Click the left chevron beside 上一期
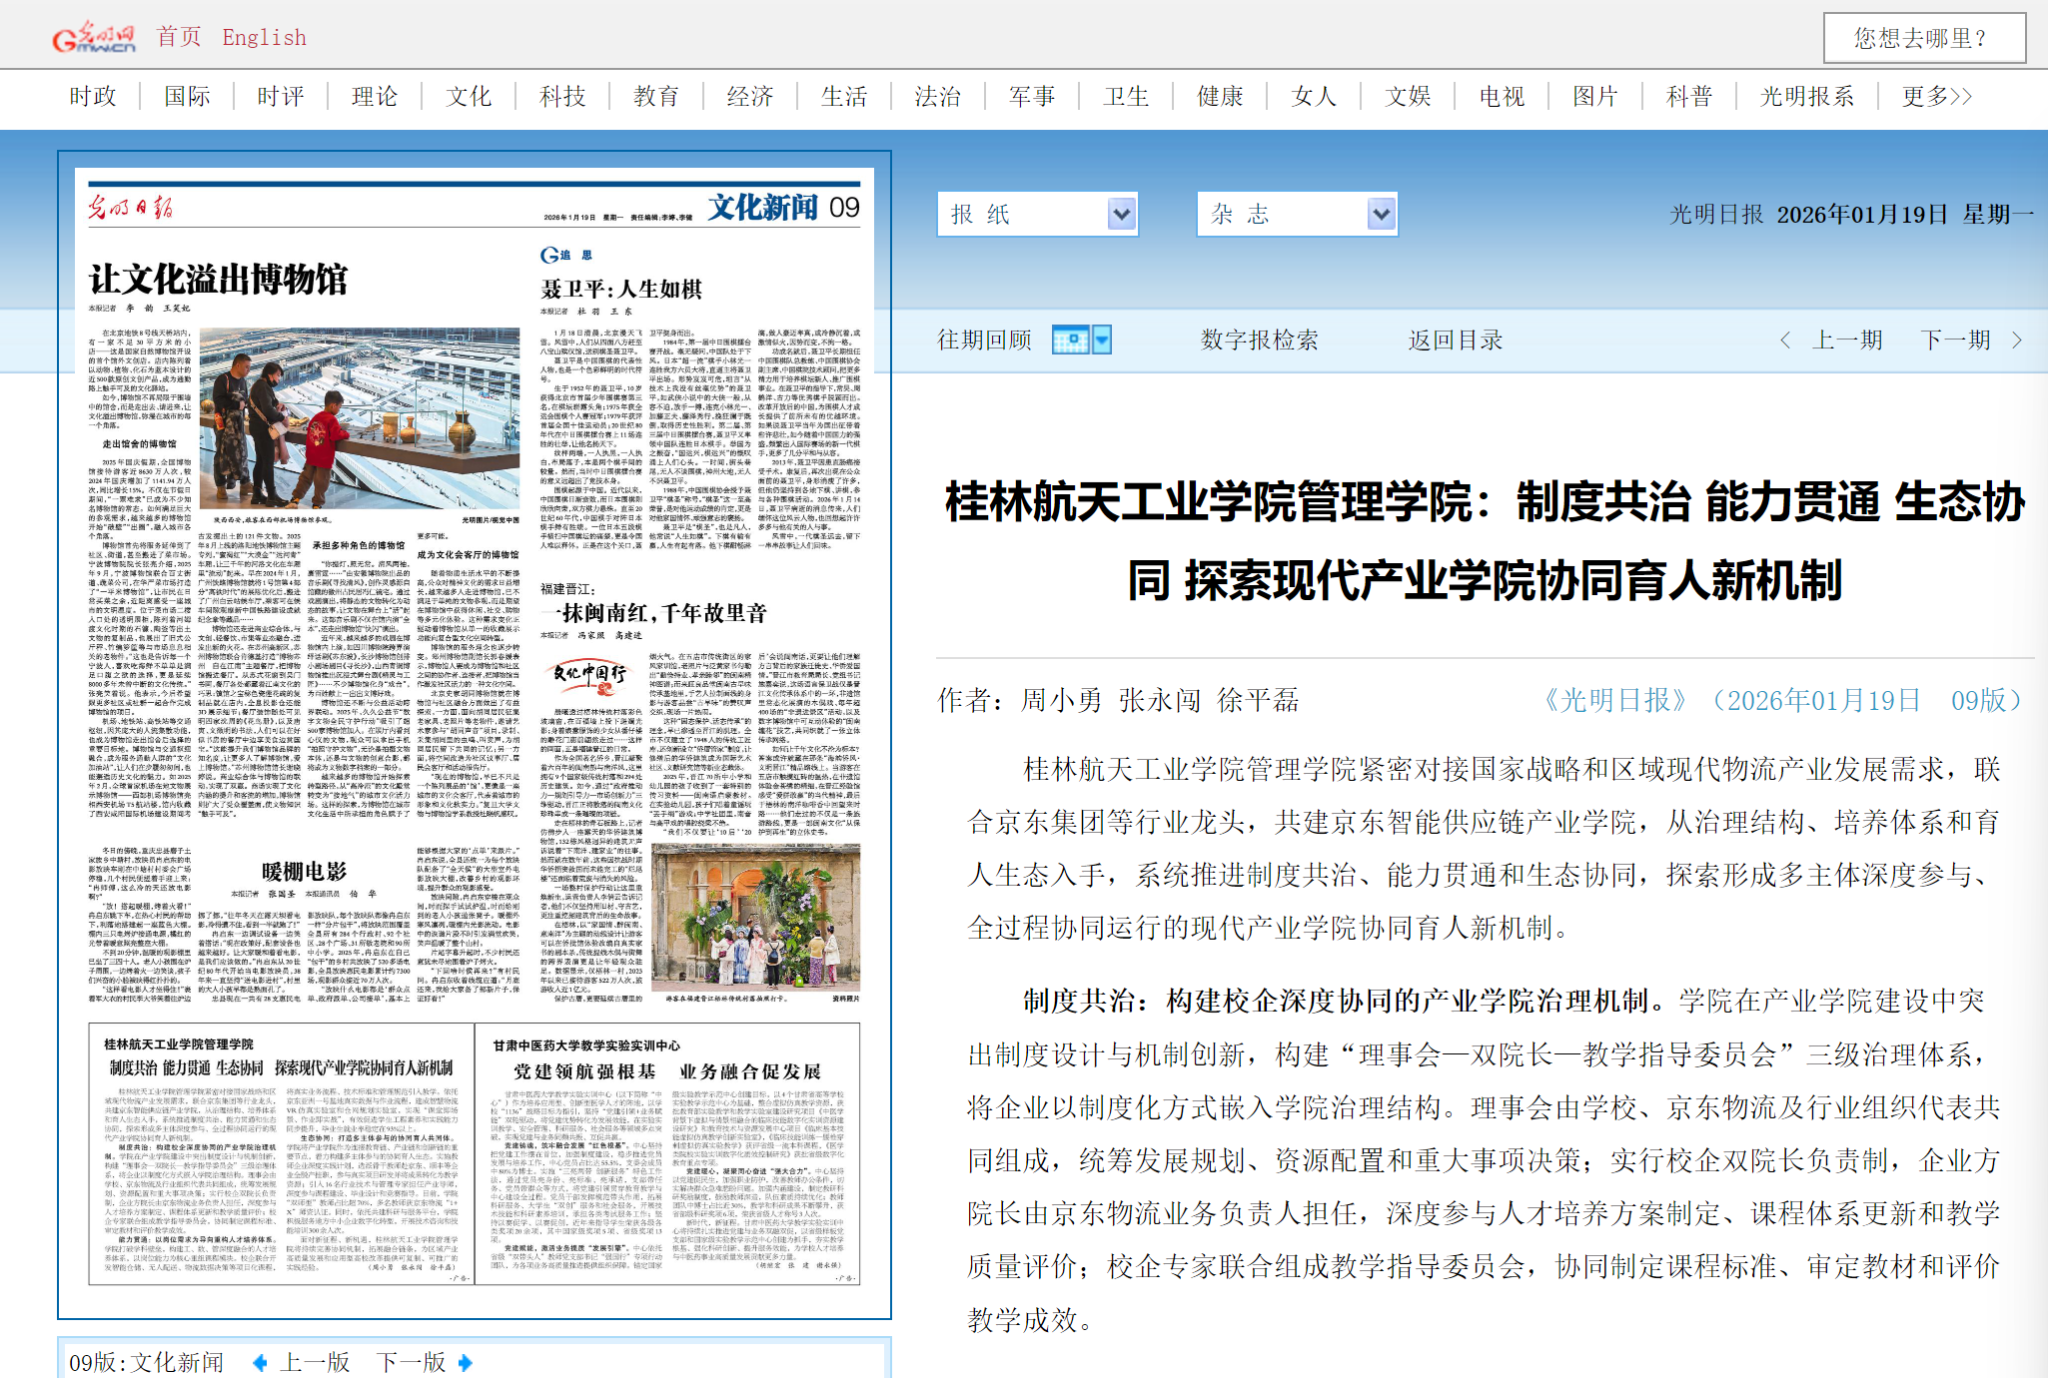Viewport: 2048px width, 1378px height. pos(1785,340)
